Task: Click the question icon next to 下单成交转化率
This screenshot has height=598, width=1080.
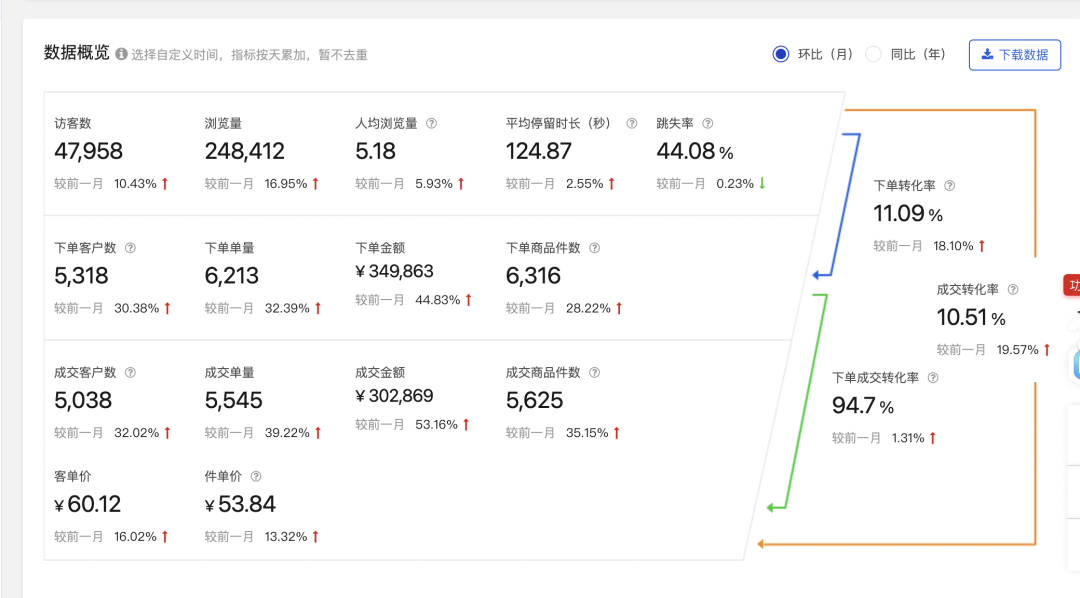Action: click(x=933, y=378)
